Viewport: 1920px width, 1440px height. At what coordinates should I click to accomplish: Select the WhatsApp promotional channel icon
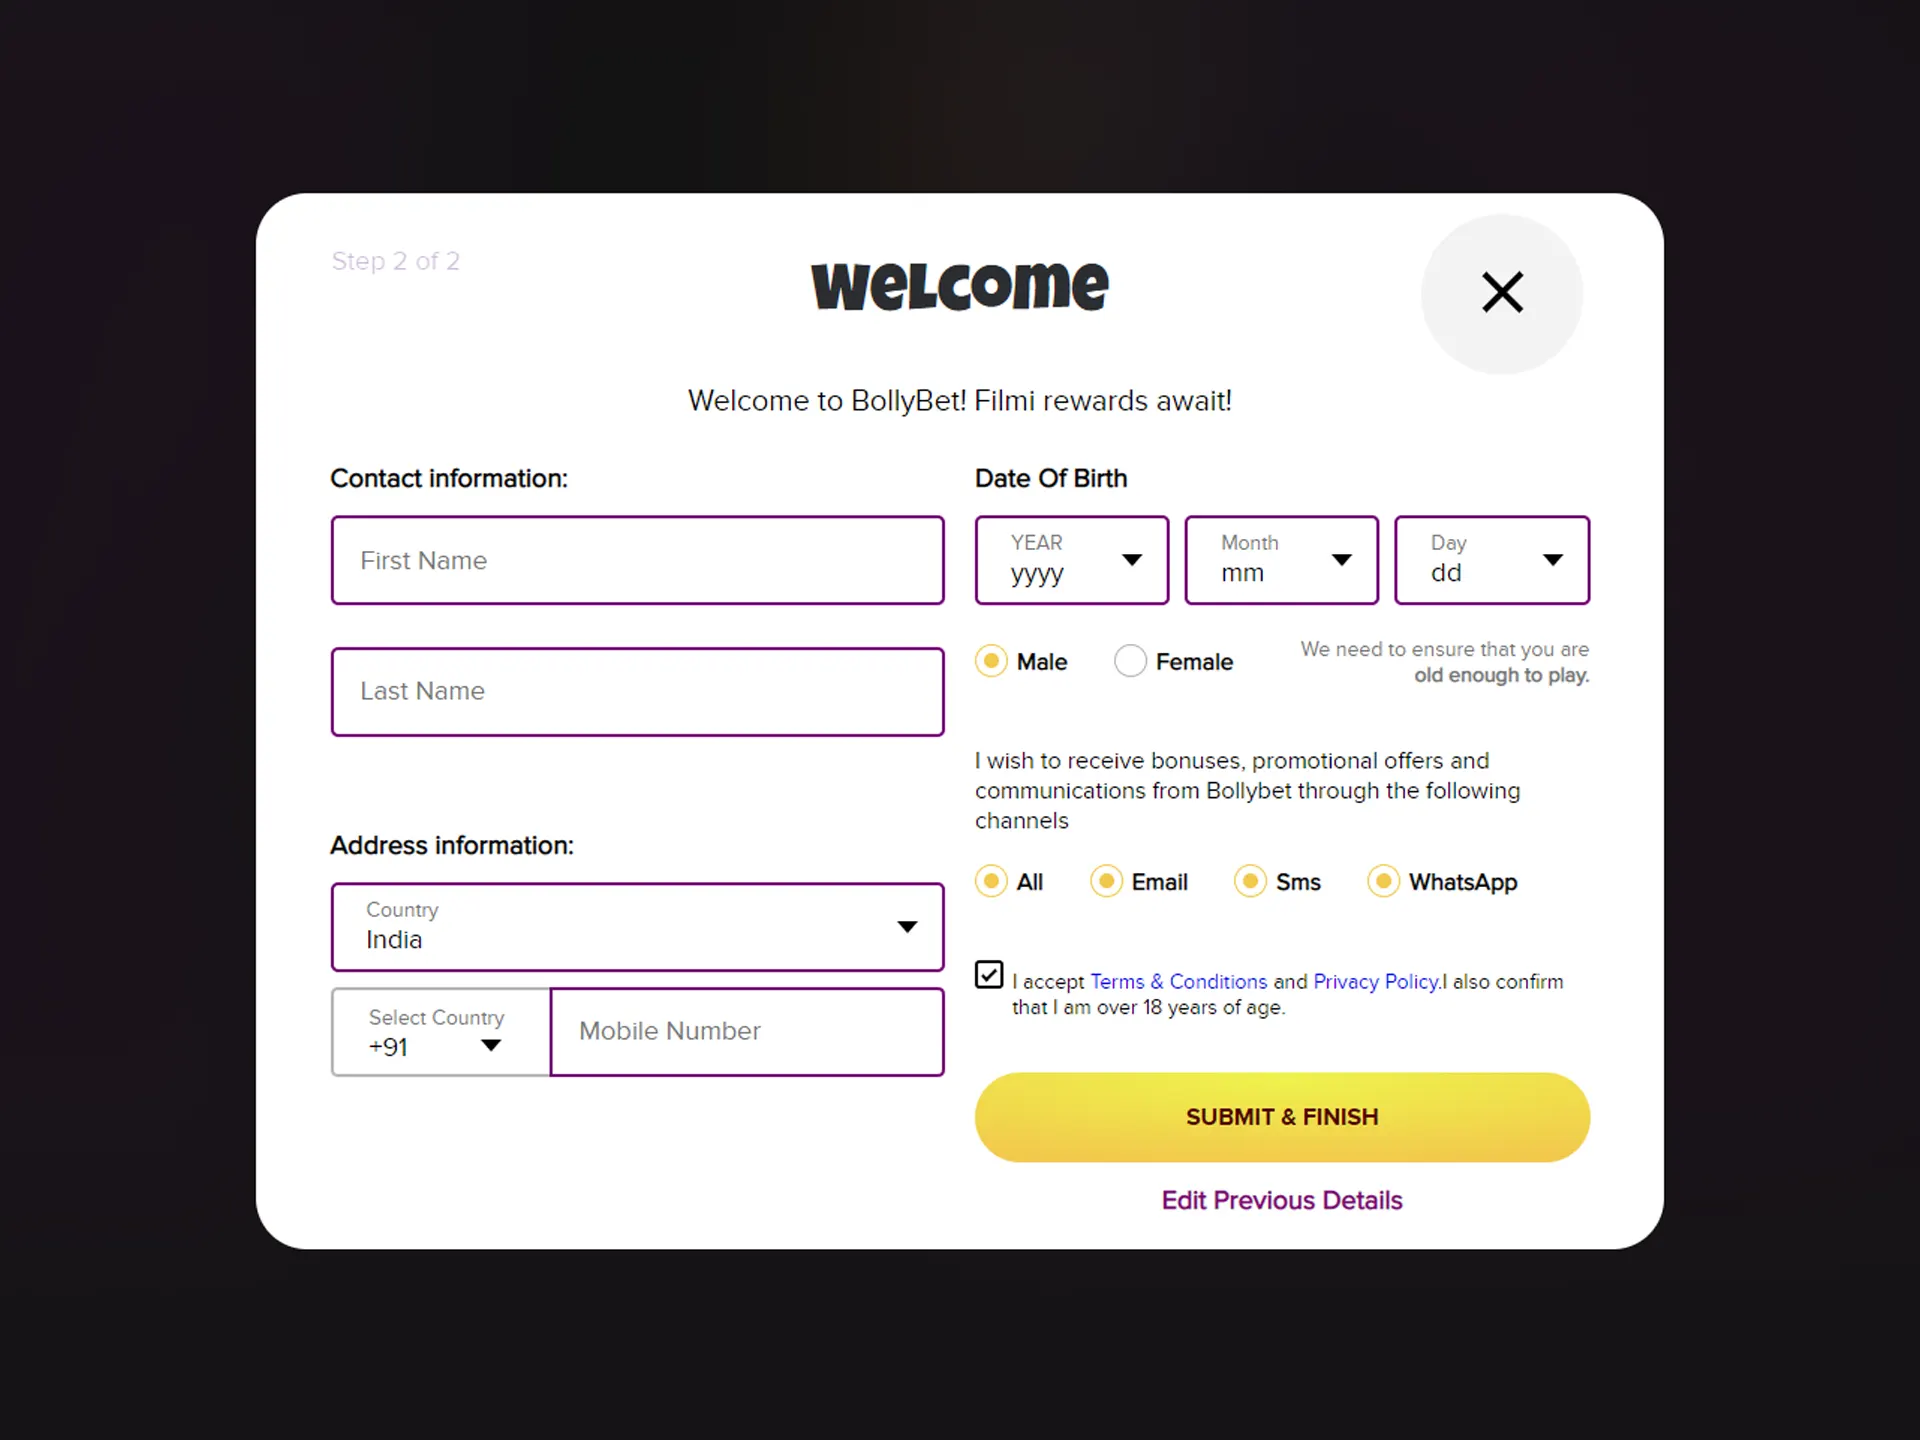tap(1383, 882)
